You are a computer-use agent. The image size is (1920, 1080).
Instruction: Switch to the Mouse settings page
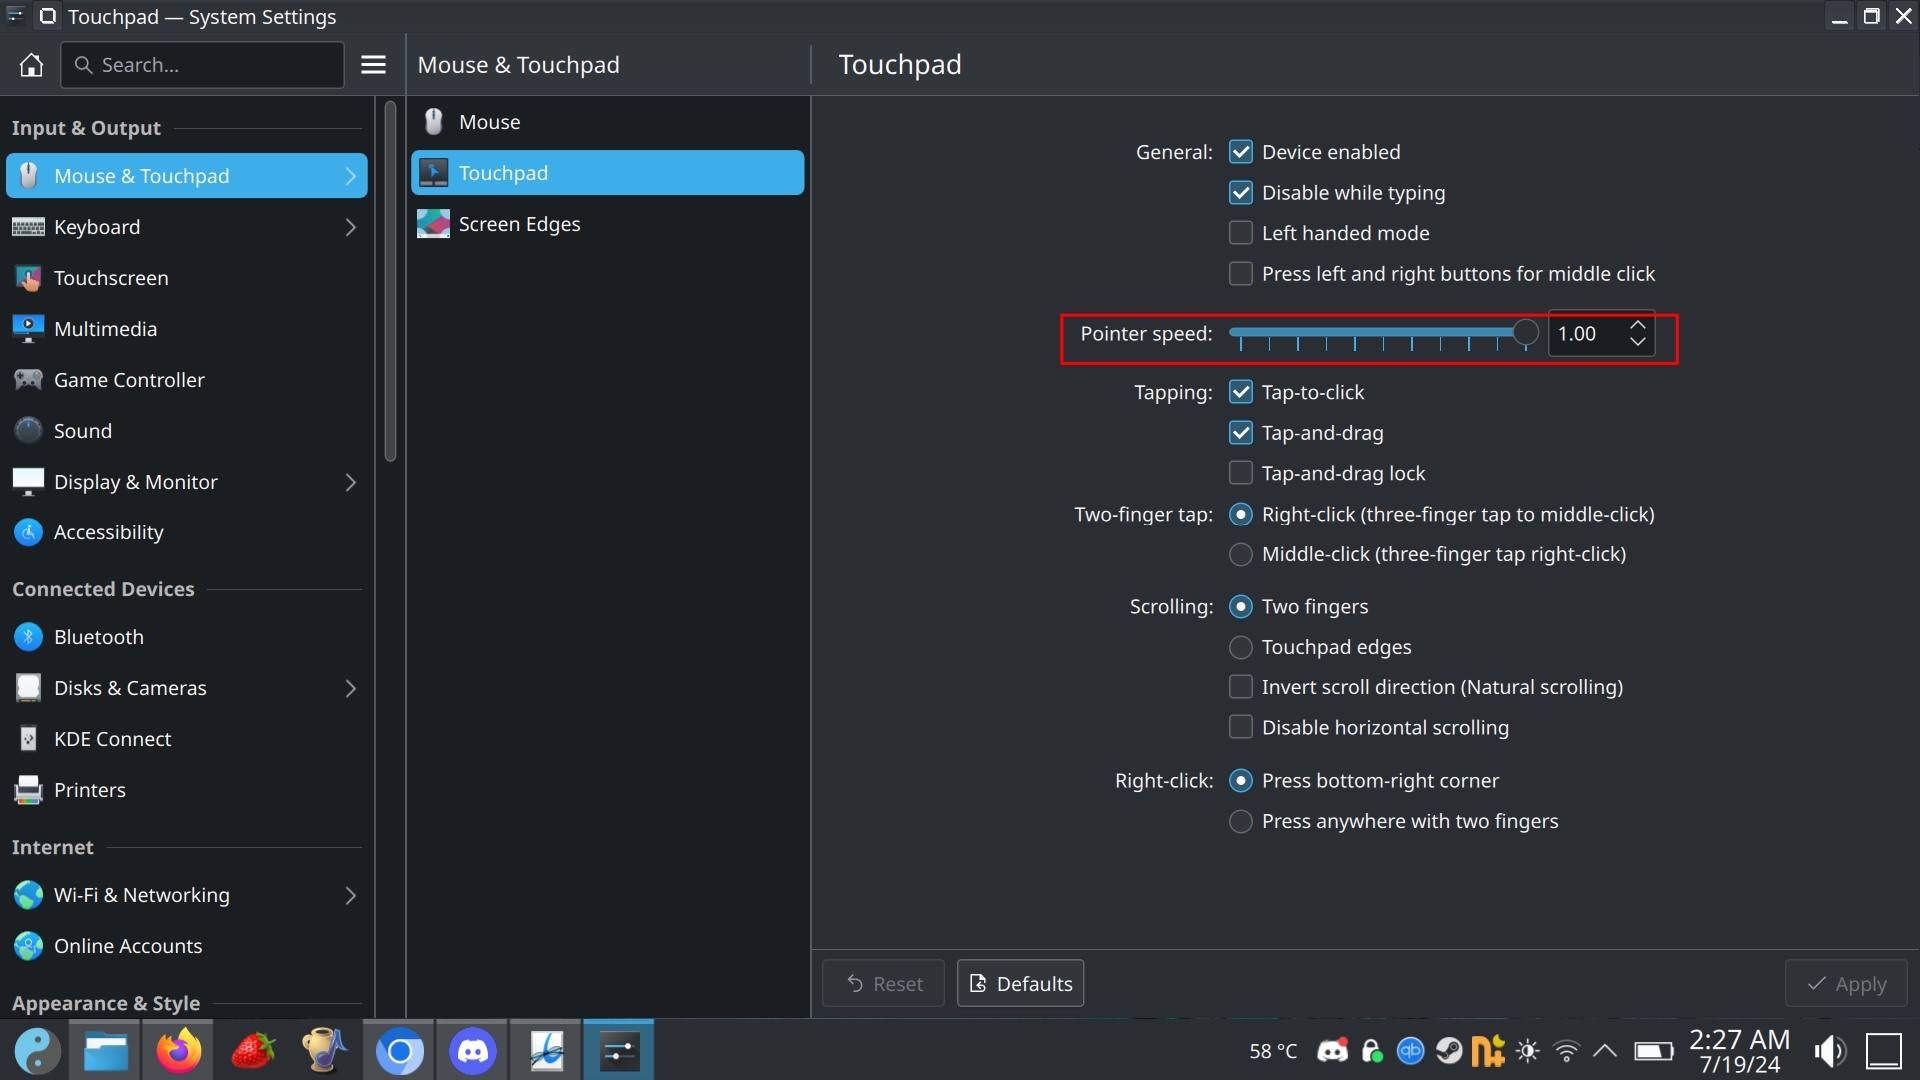click(x=490, y=122)
